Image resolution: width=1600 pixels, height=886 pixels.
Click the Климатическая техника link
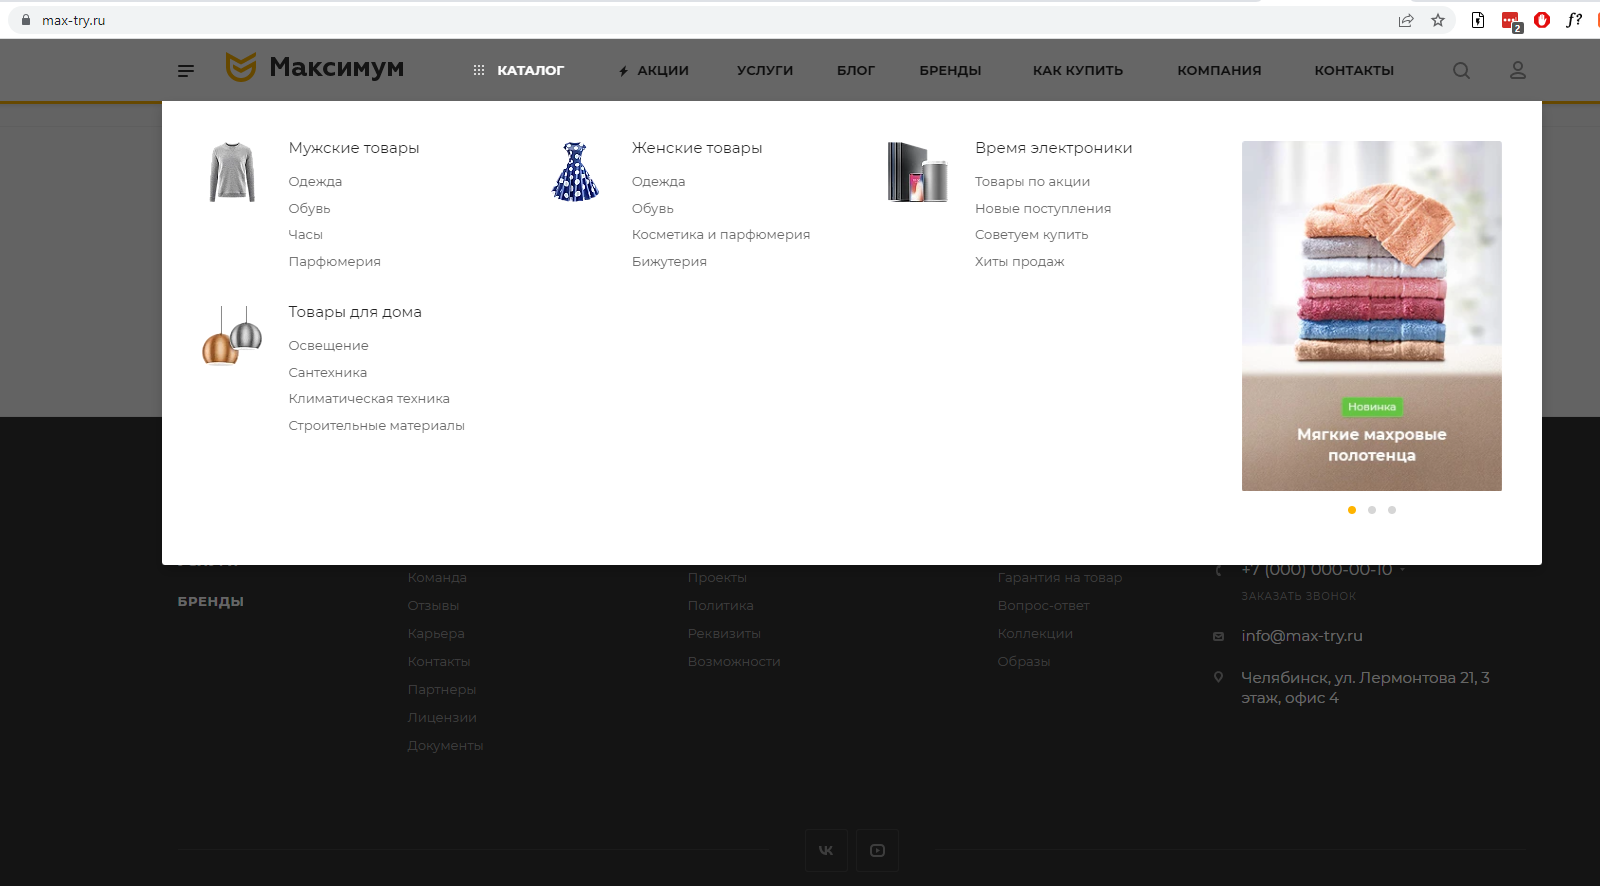(369, 398)
